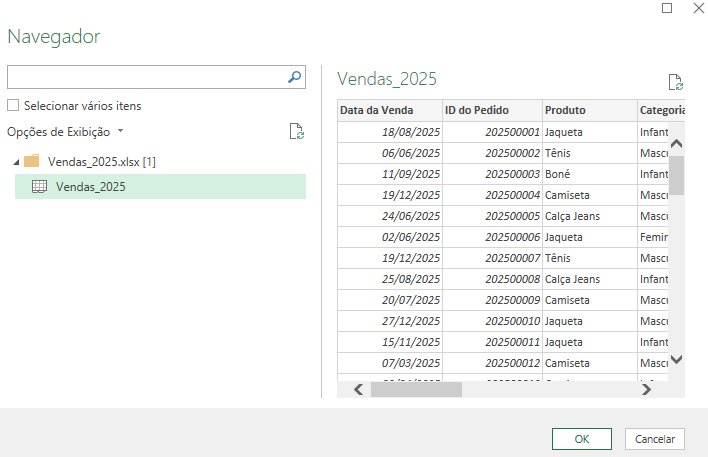Select order ID 202500003

(x=492, y=174)
